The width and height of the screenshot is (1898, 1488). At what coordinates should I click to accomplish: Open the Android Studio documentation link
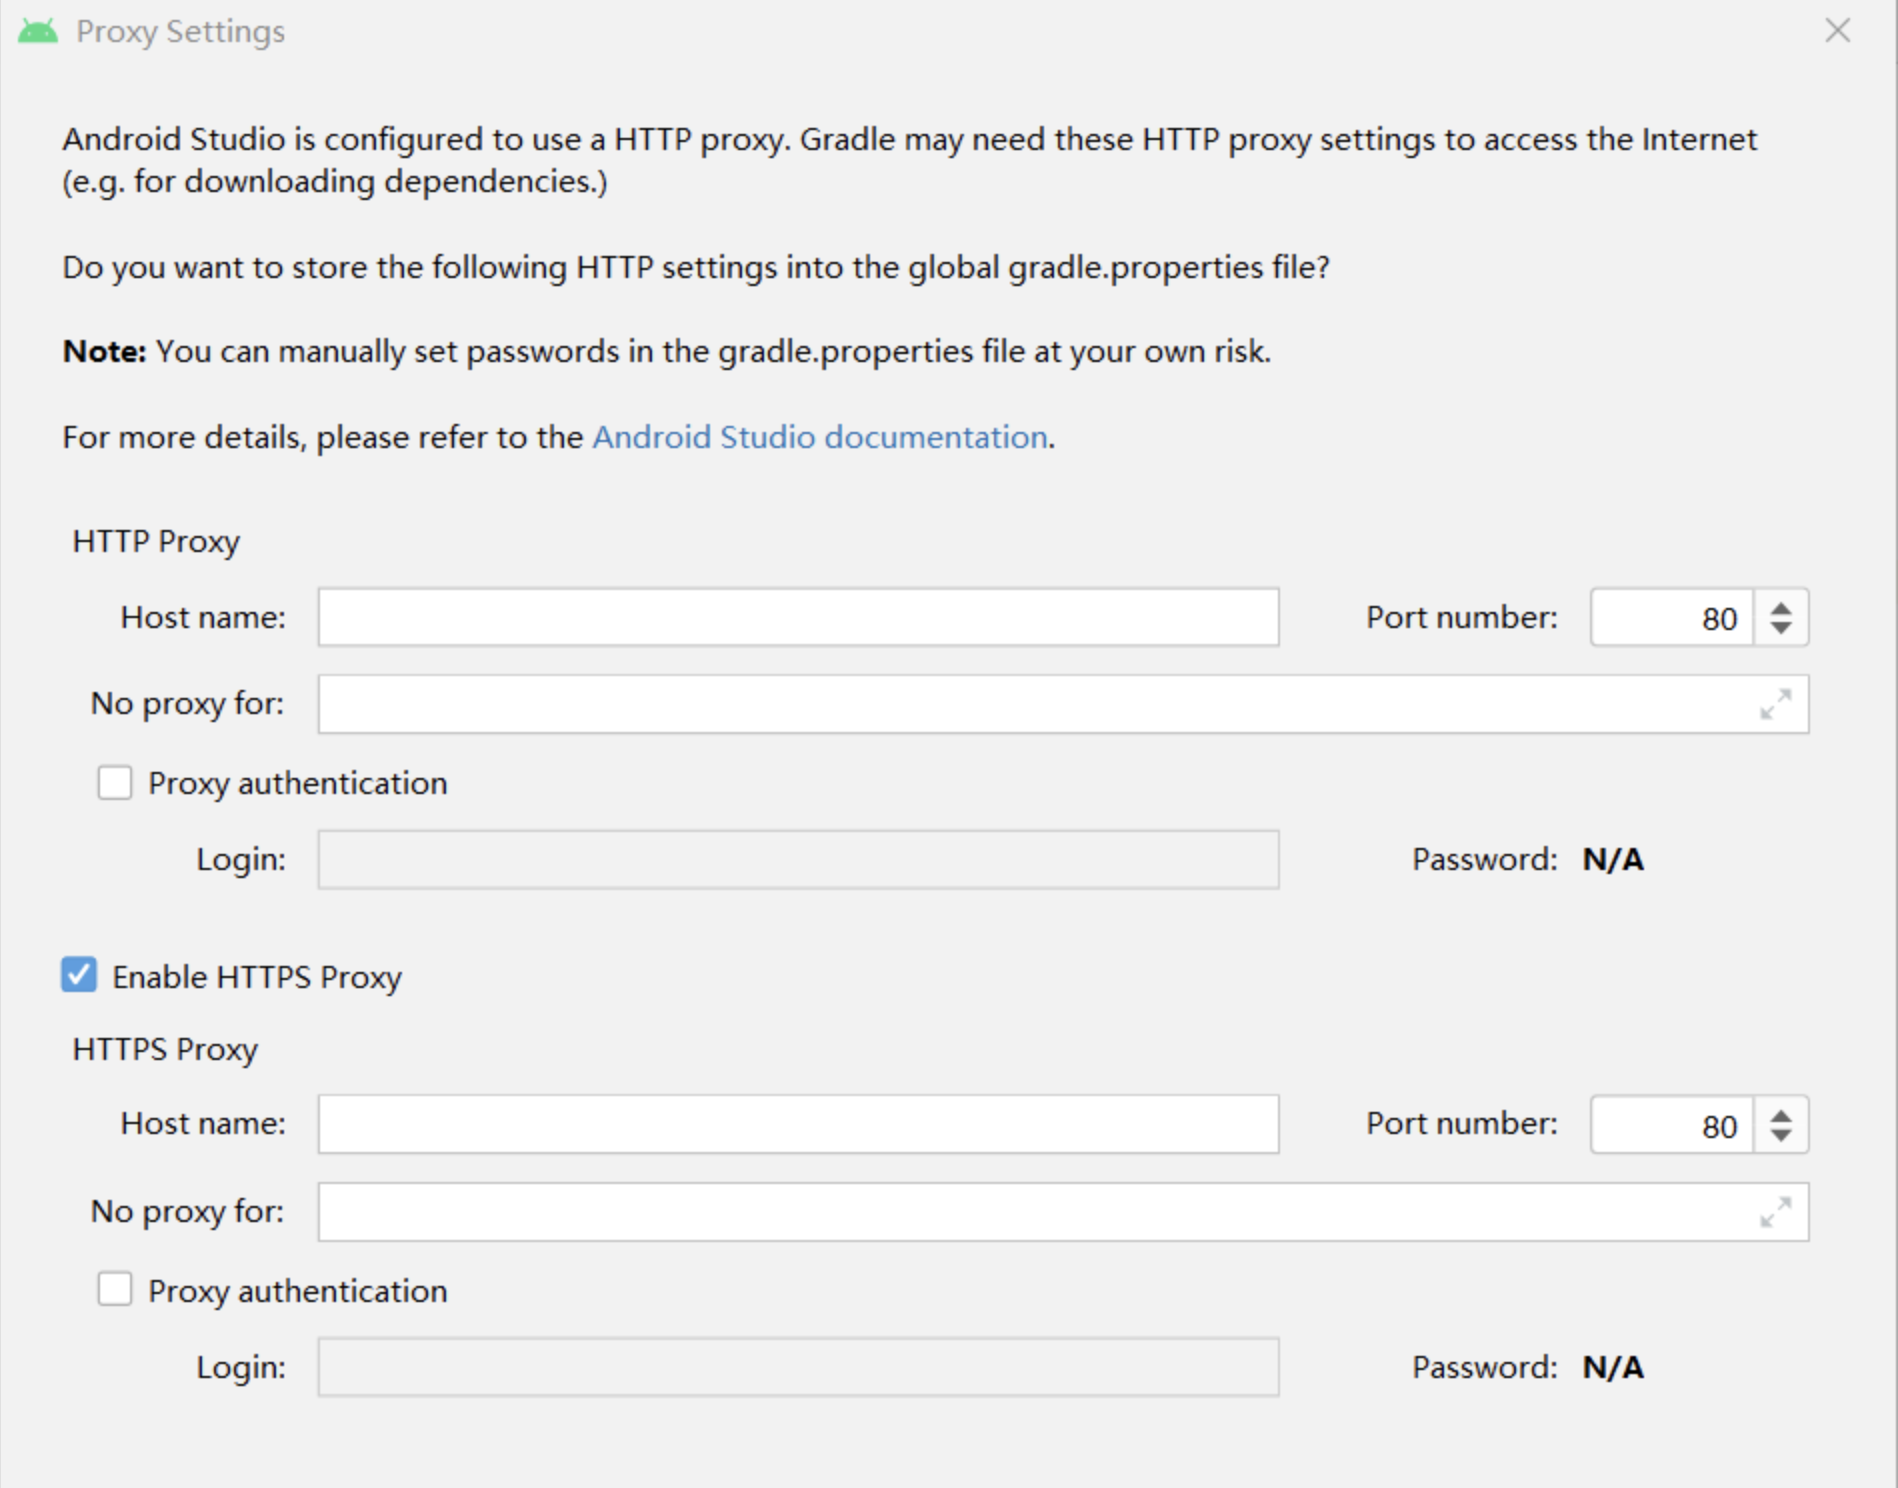[x=820, y=437]
